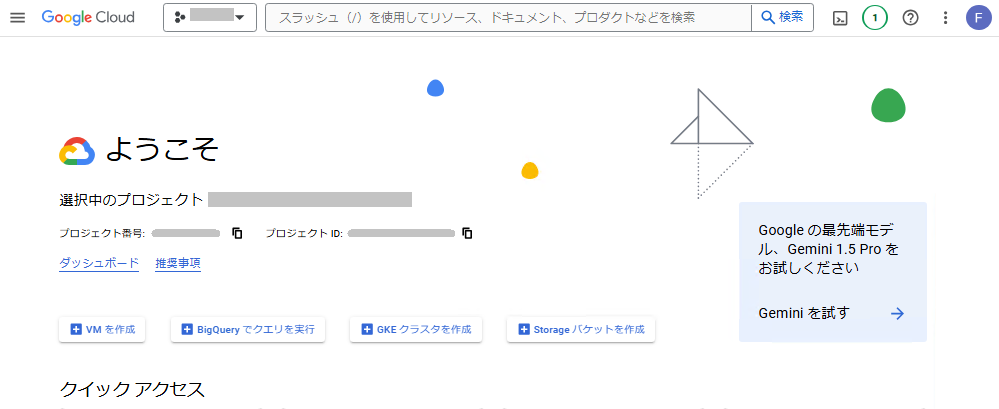Activate Cloud Shell terminal icon

coord(841,18)
